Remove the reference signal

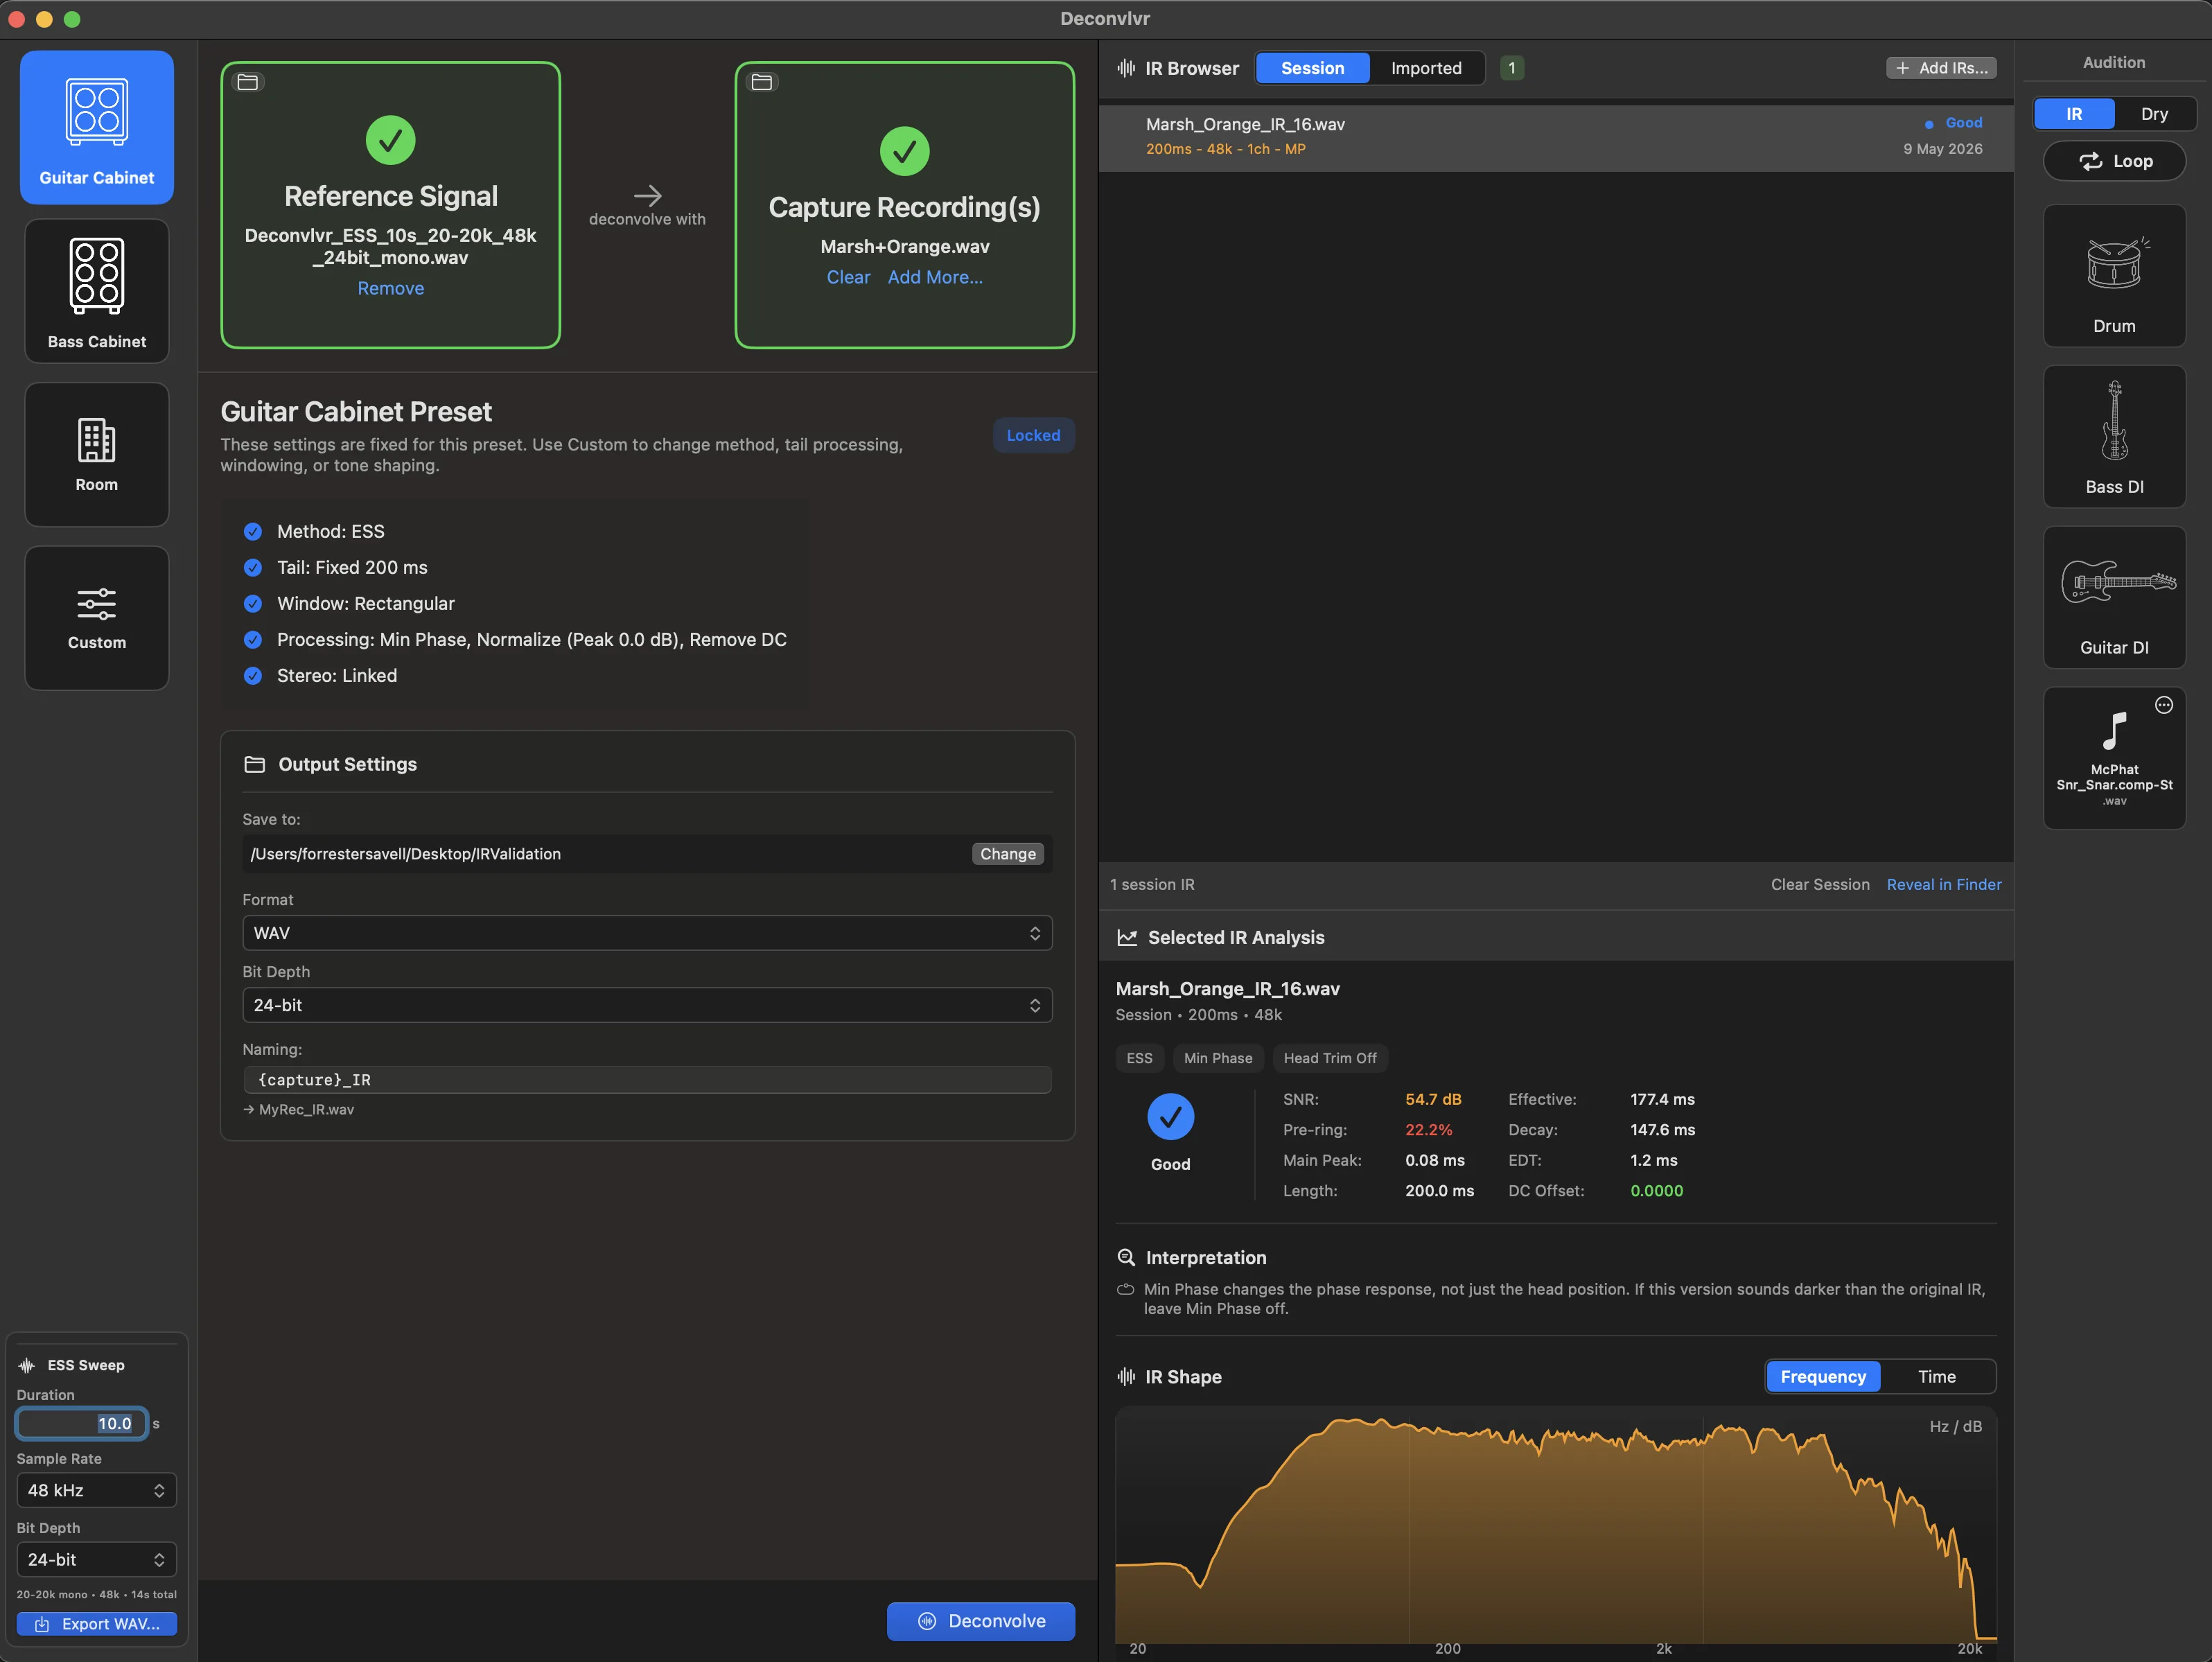pyautogui.click(x=390, y=288)
